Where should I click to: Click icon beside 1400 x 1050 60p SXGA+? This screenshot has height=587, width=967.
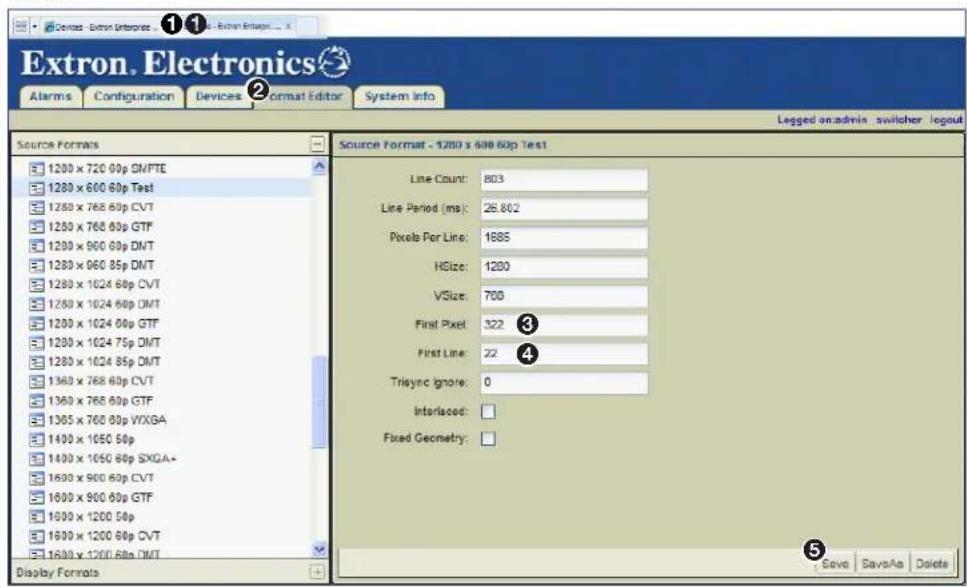pyautogui.click(x=37, y=459)
